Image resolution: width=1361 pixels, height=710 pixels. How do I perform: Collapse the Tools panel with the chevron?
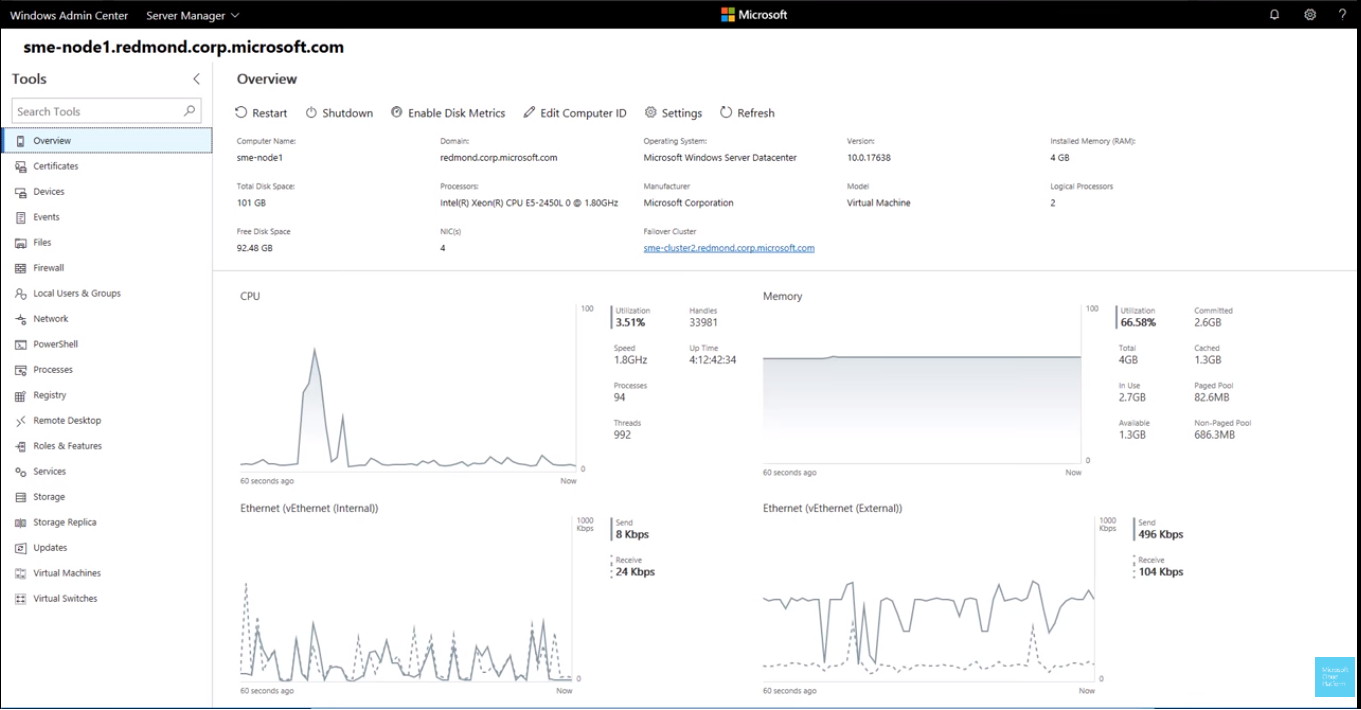[196, 79]
